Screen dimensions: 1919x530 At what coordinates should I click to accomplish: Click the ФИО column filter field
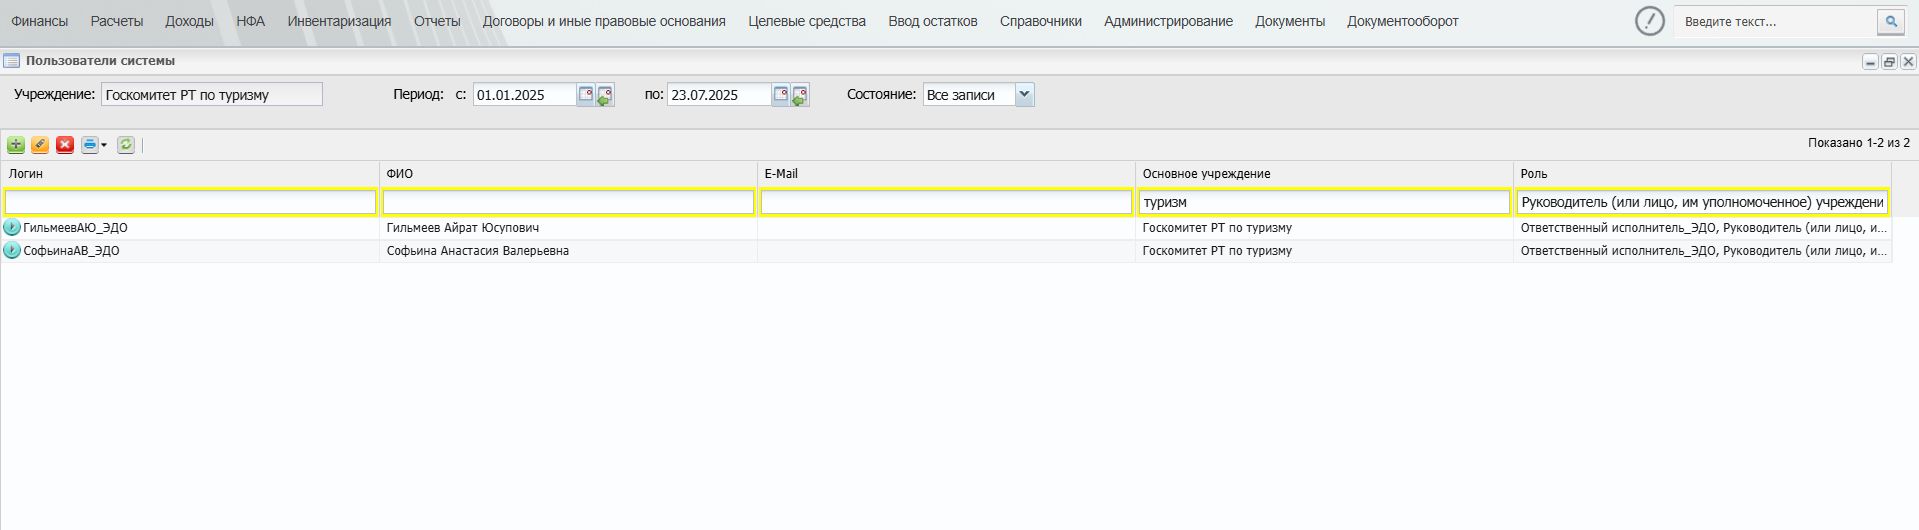coord(568,202)
